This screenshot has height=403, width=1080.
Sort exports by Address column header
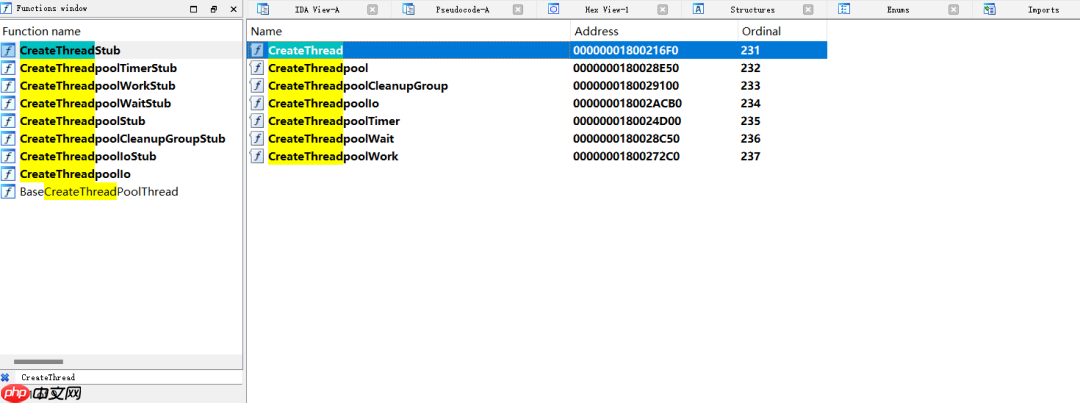(654, 32)
